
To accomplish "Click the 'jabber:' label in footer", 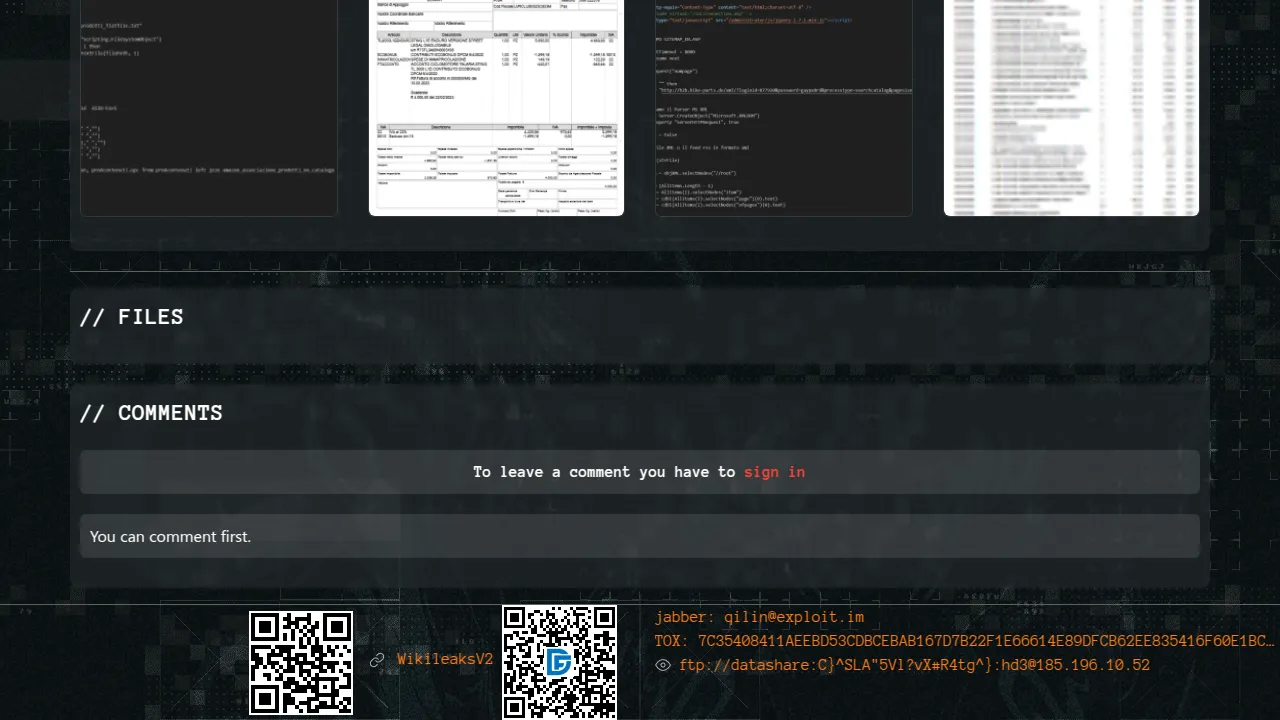I will [685, 617].
